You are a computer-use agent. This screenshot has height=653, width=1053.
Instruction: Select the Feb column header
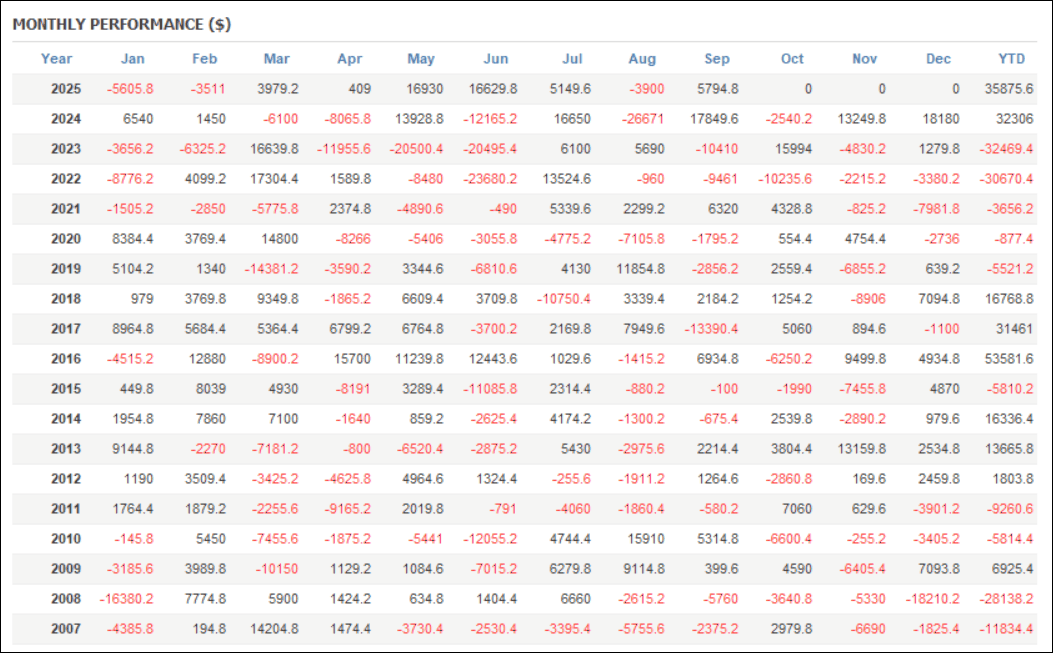tap(204, 59)
